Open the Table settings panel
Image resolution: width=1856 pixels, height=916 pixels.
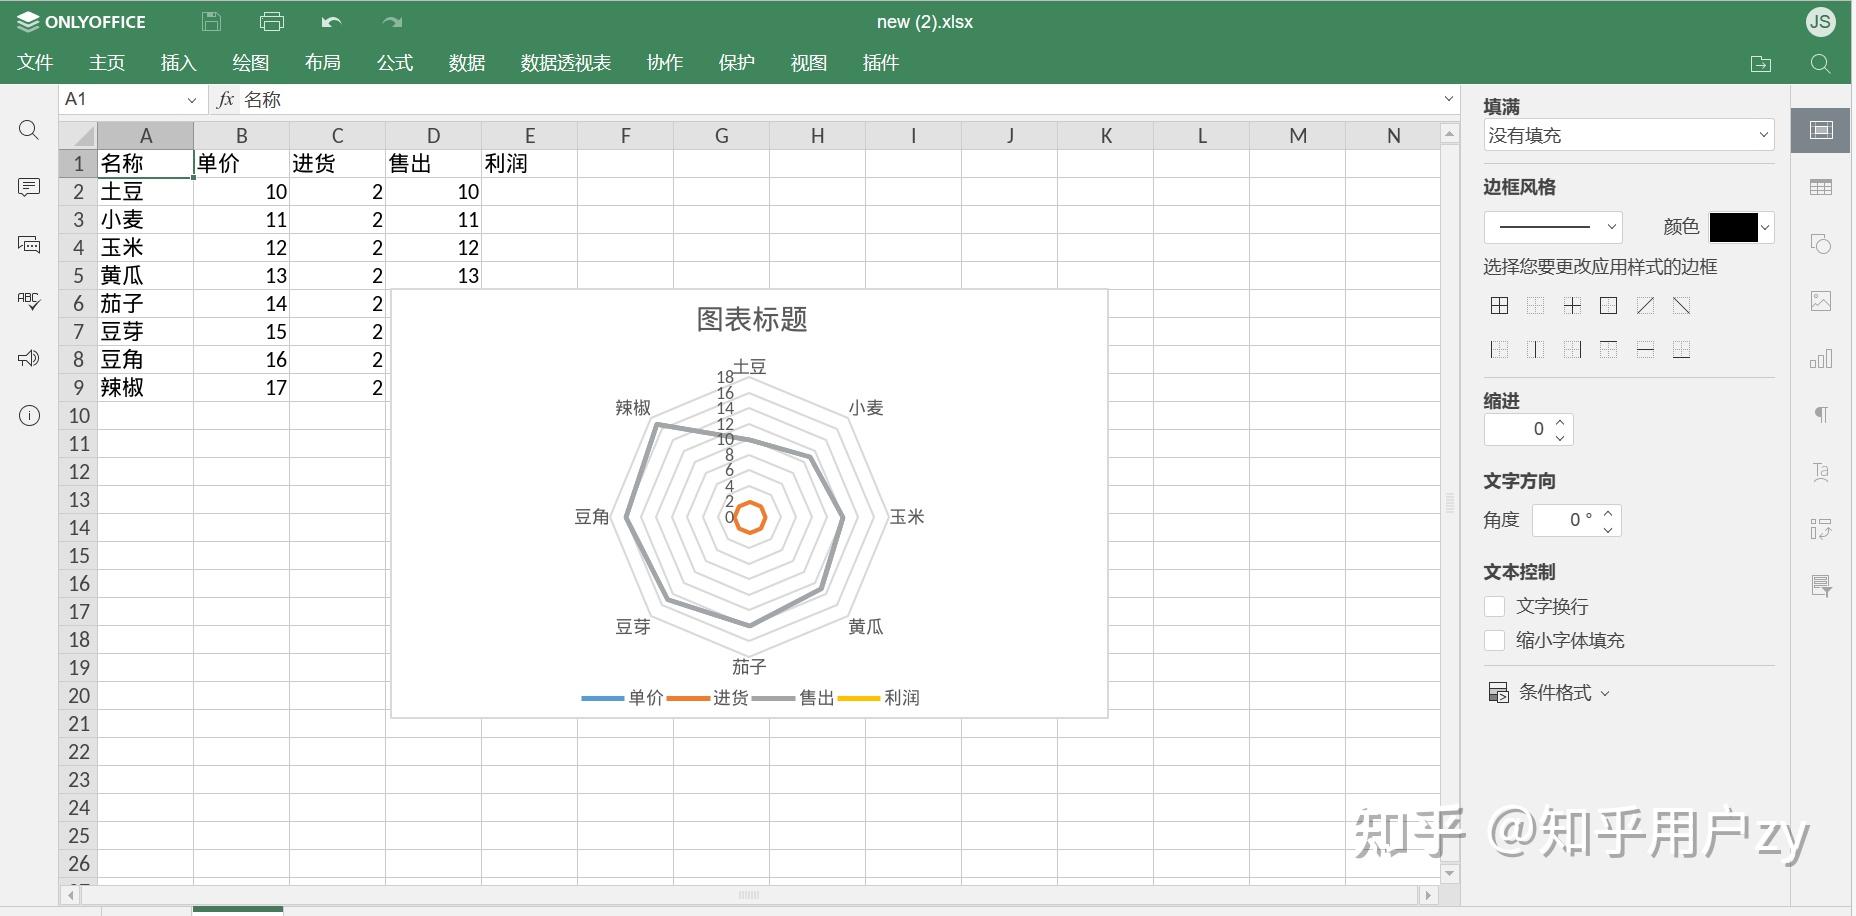point(1822,187)
